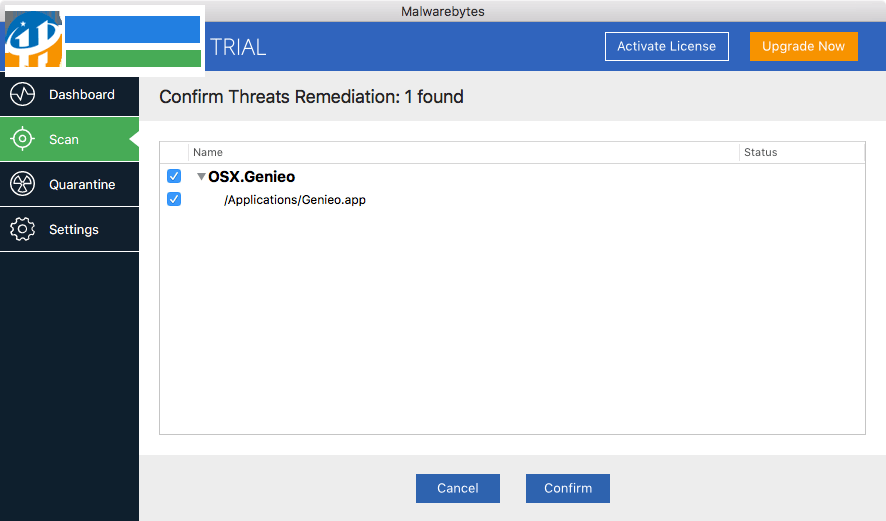The height and width of the screenshot is (521, 886).
Task: Select the /Applications/Genieo.app file path
Action: [295, 200]
